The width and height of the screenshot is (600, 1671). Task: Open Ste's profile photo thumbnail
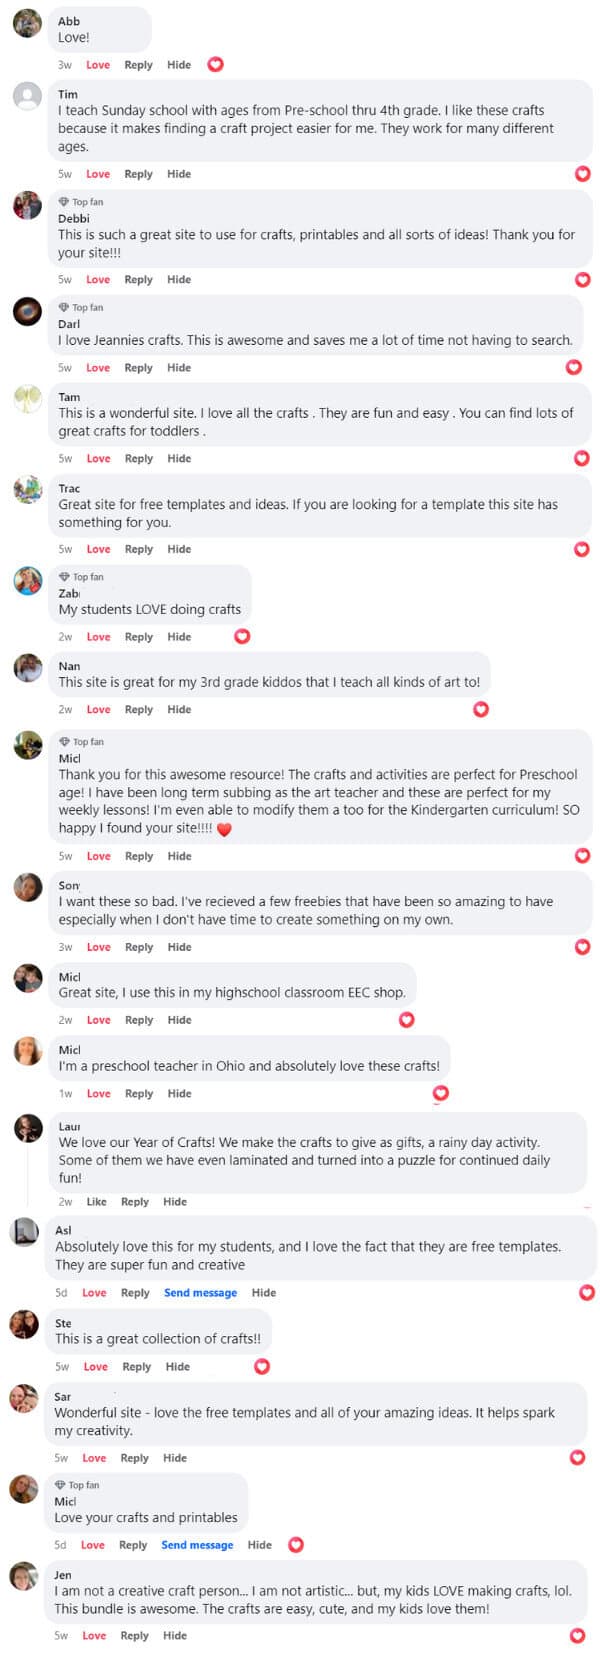(24, 1325)
